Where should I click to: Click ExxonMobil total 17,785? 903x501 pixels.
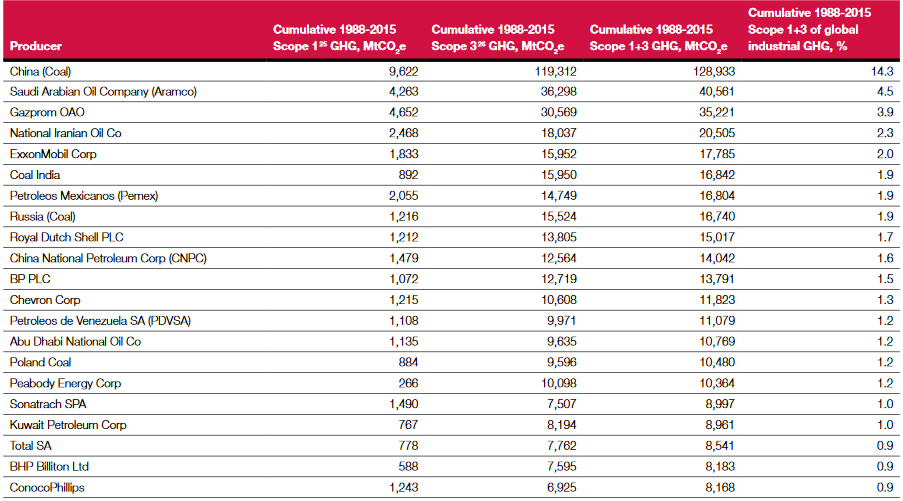(x=718, y=154)
